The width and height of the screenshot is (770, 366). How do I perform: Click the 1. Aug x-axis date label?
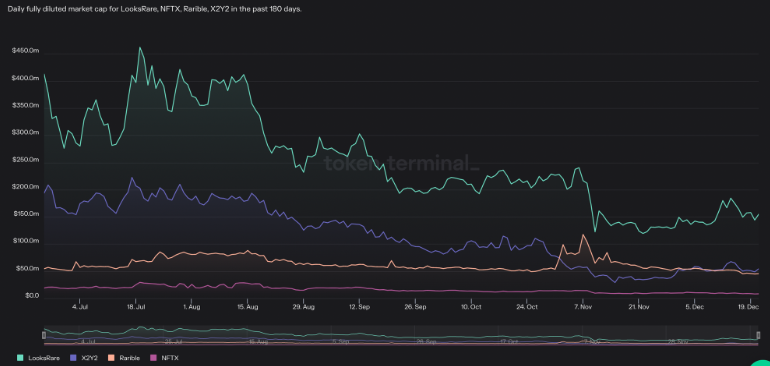point(191,307)
